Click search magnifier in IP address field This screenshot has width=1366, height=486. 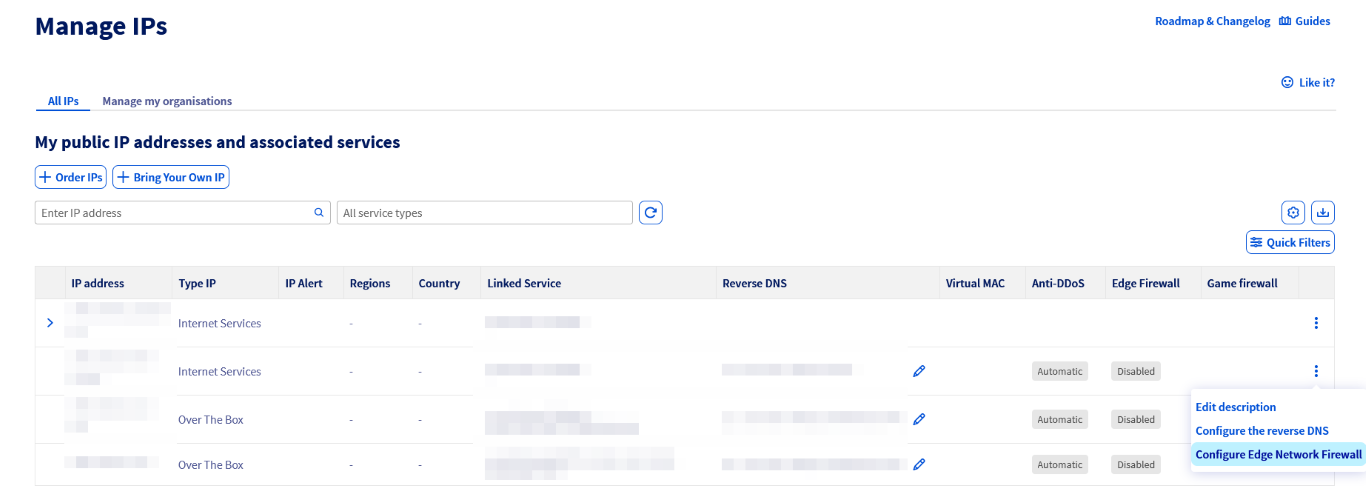pyautogui.click(x=320, y=212)
